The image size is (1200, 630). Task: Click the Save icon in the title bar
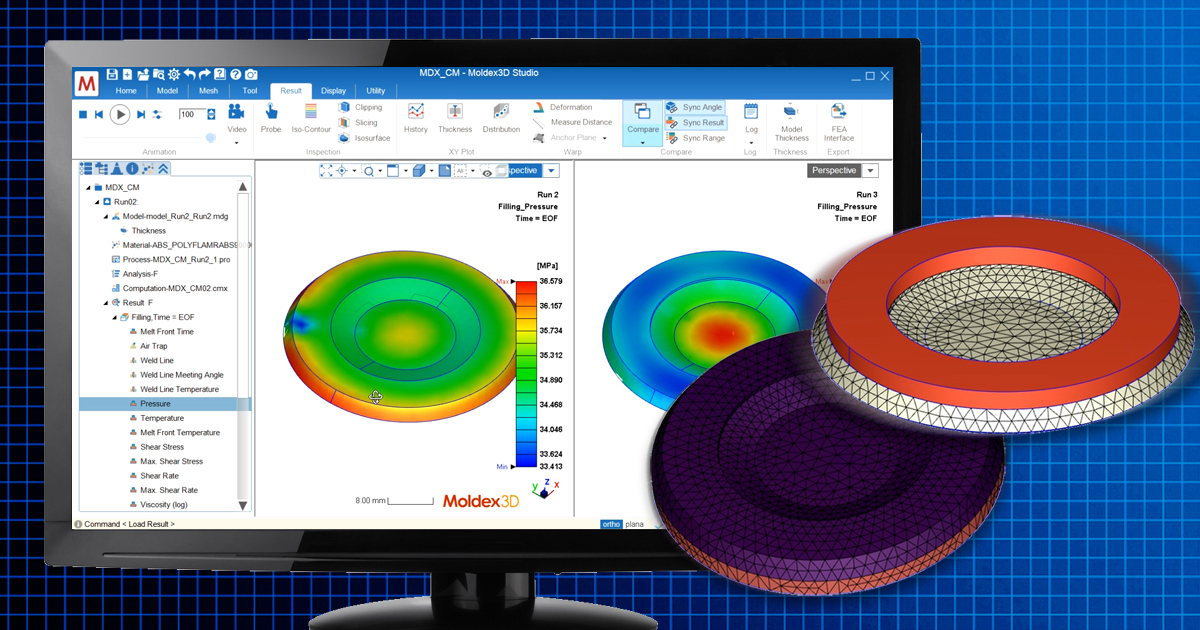click(112, 75)
